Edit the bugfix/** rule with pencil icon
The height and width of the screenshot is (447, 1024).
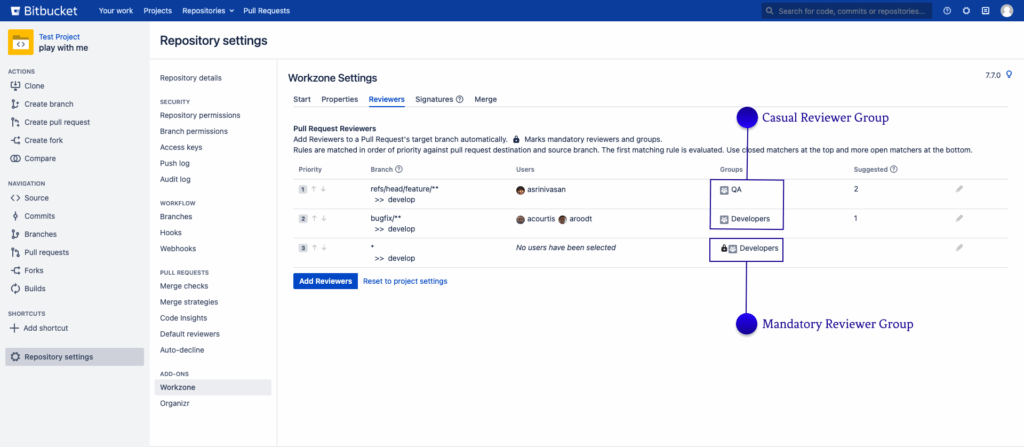959,218
